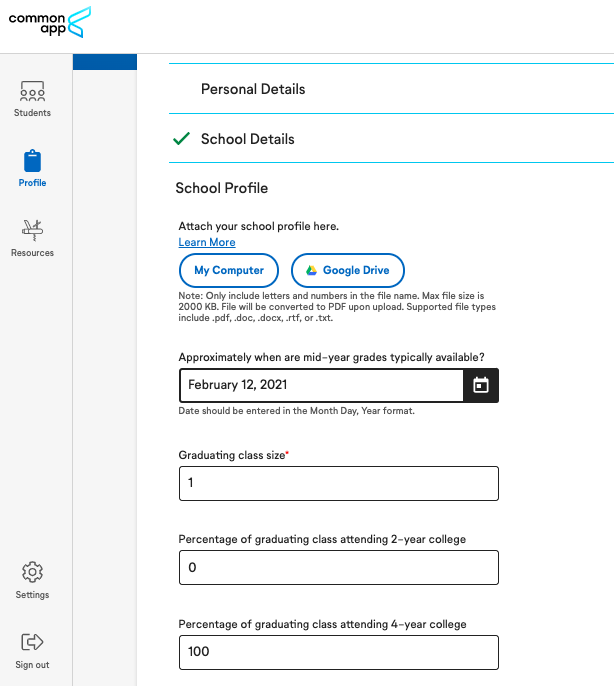
Task: Click the 2-year college percentage field
Action: [339, 567]
